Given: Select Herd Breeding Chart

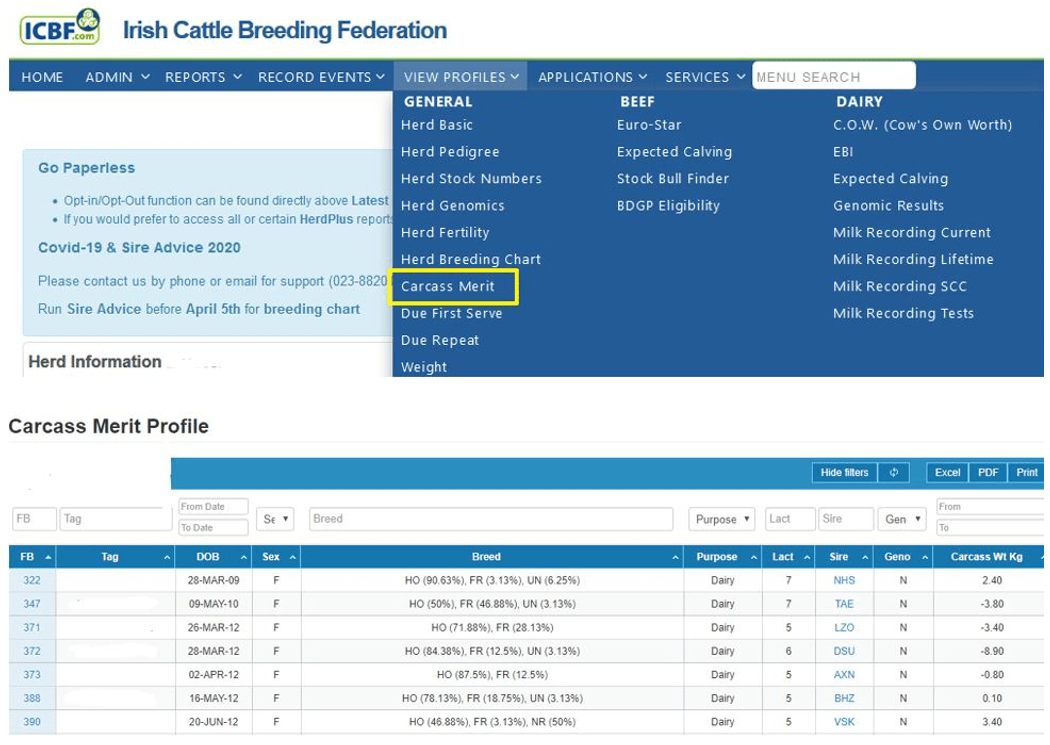Looking at the screenshot, I should [x=471, y=259].
